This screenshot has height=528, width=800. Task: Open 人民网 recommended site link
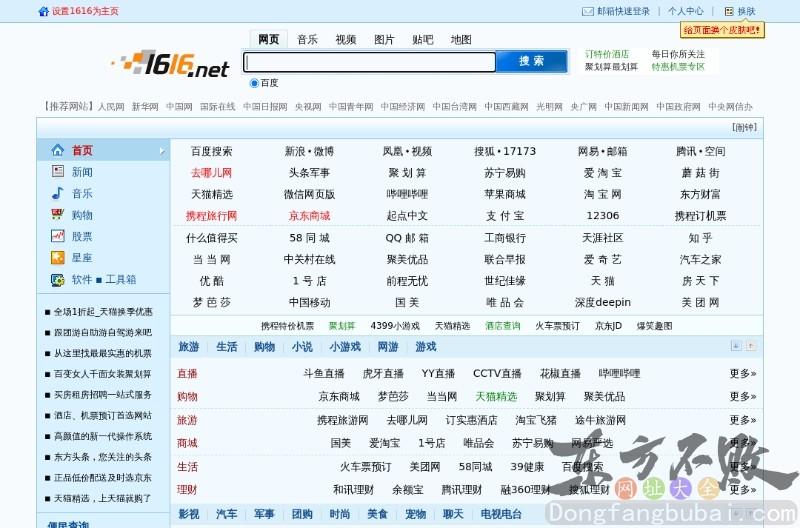111,107
